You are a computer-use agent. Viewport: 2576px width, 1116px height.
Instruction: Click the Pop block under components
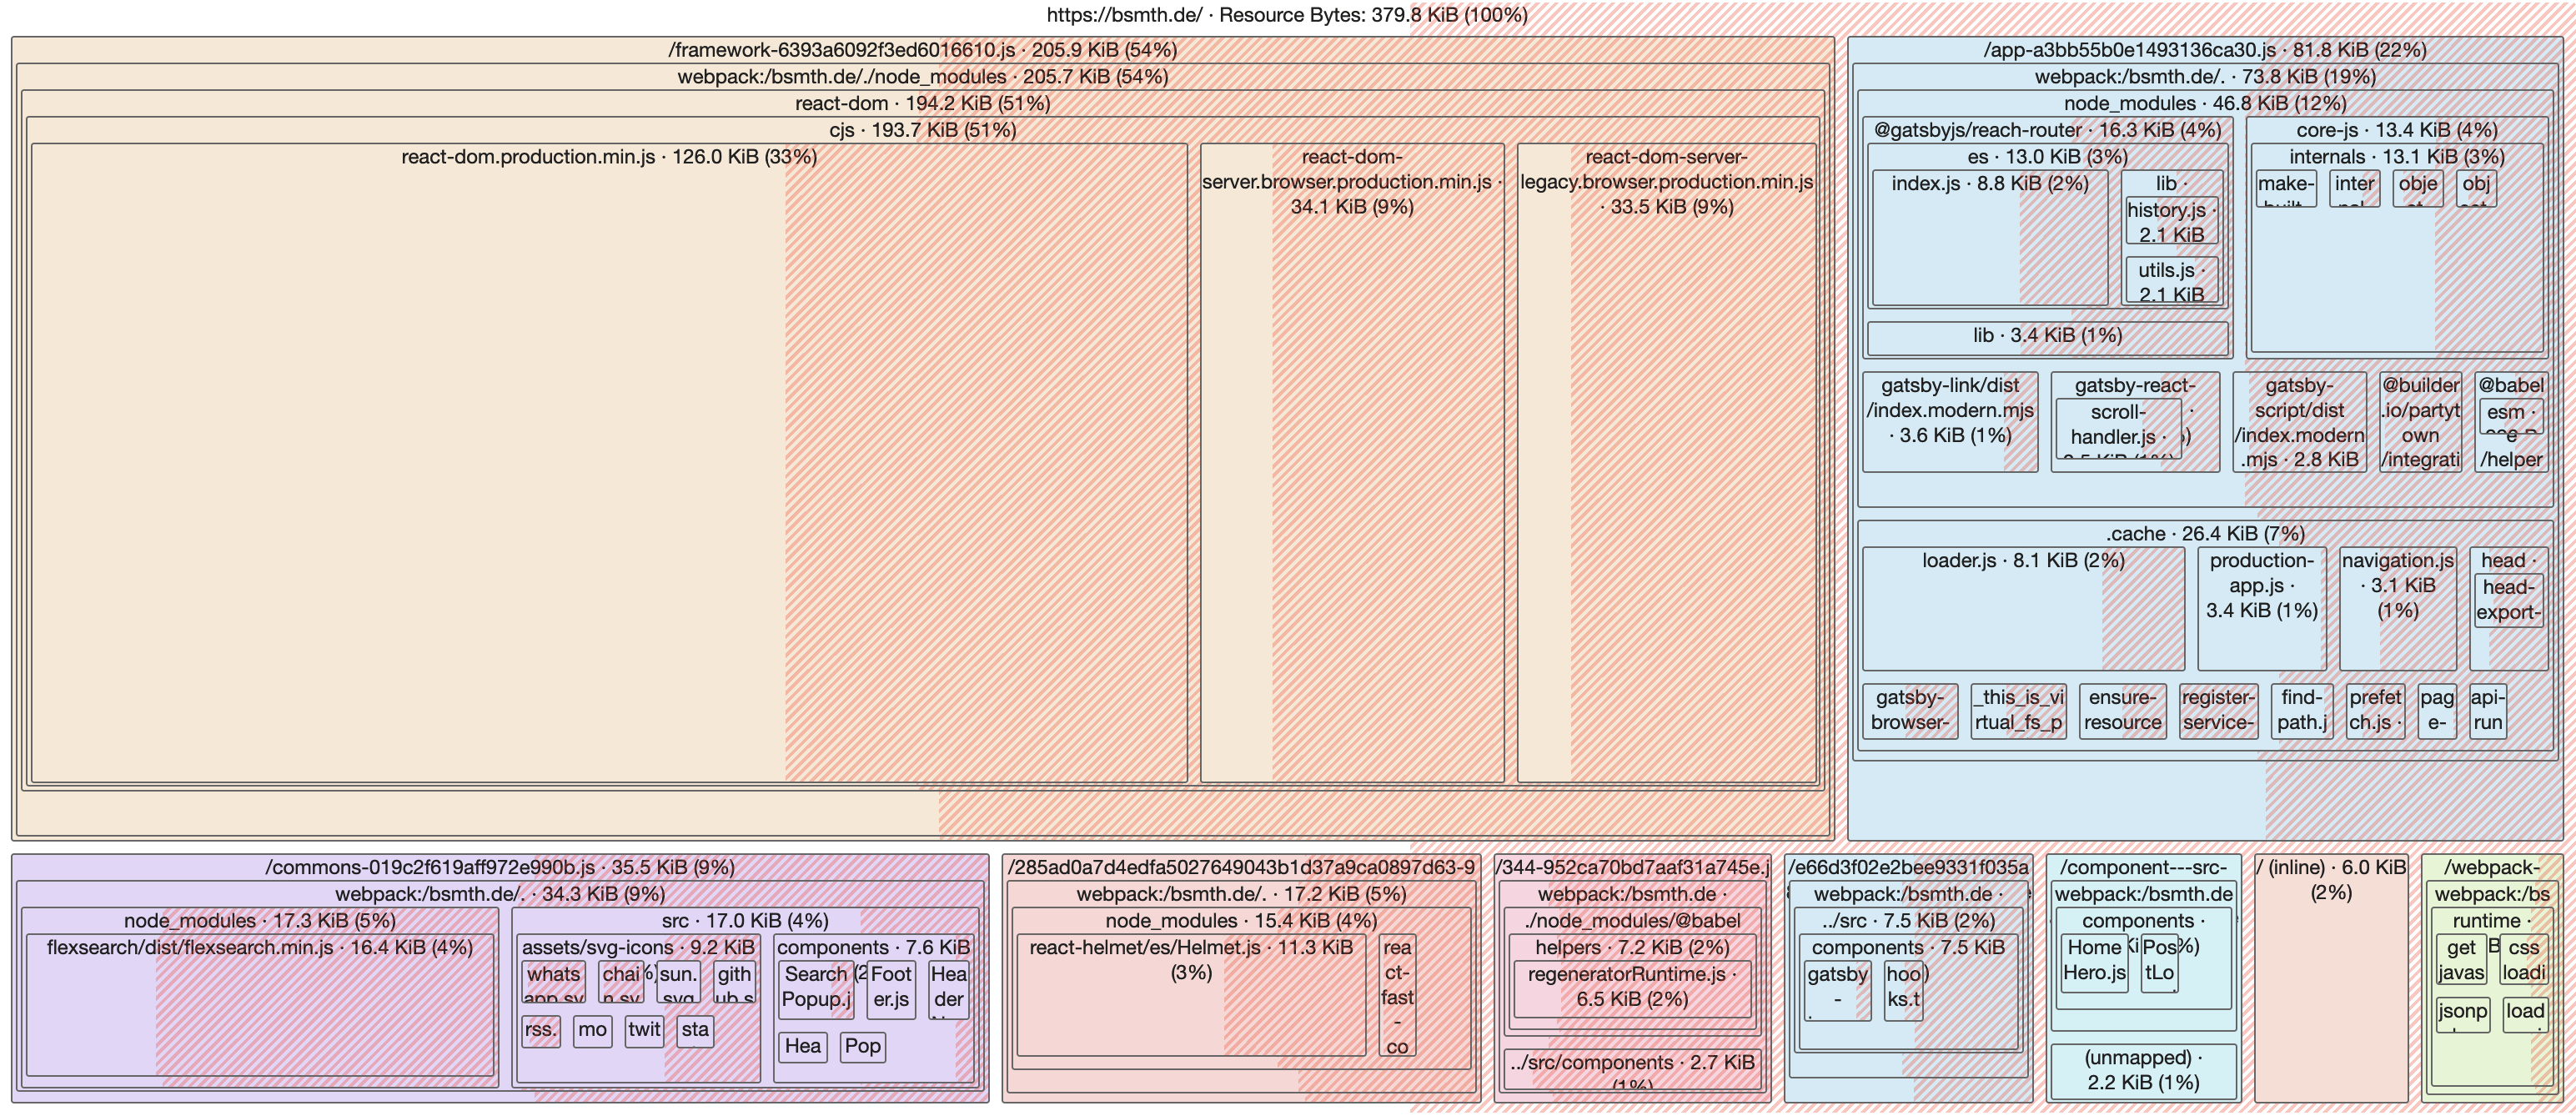(862, 1048)
